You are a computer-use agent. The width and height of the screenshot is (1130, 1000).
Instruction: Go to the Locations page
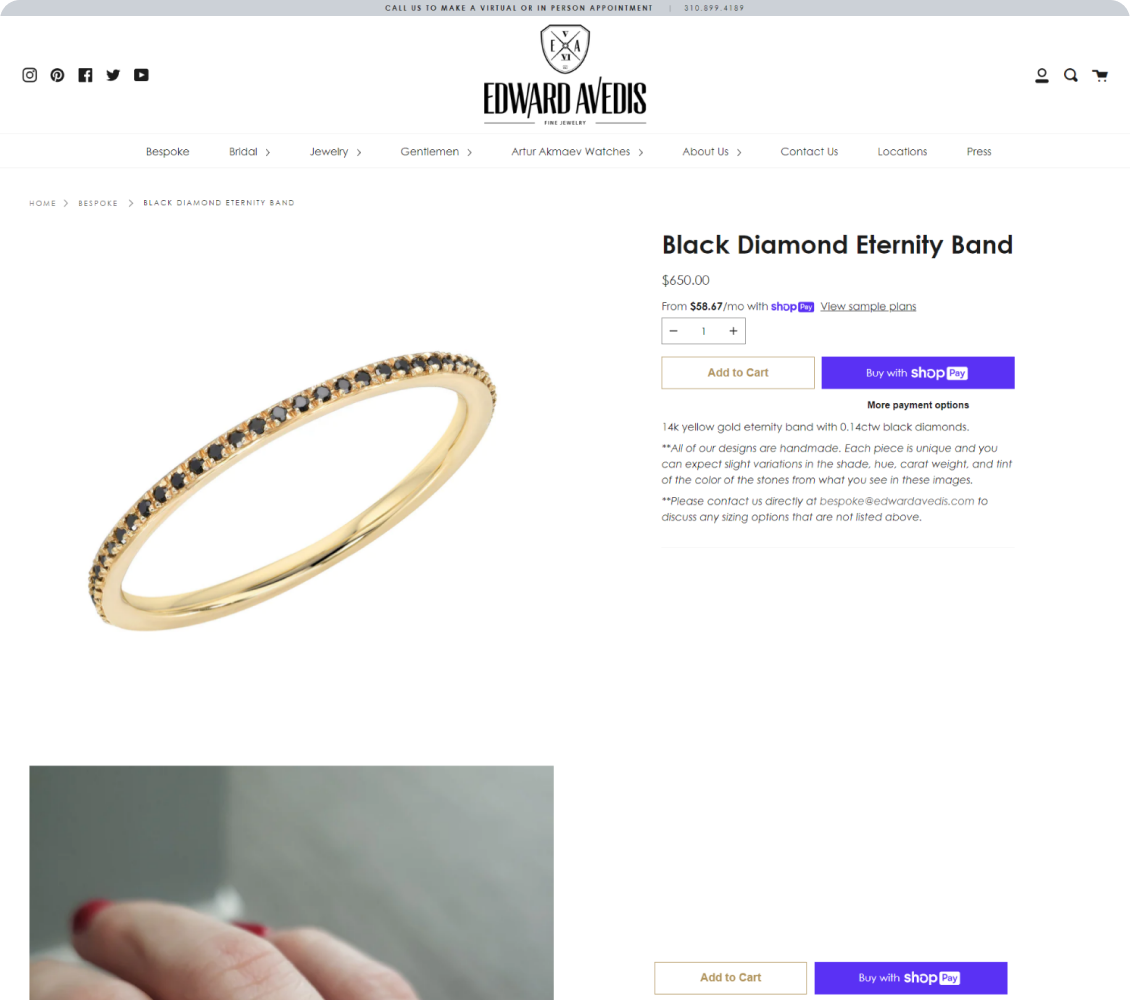coord(902,152)
